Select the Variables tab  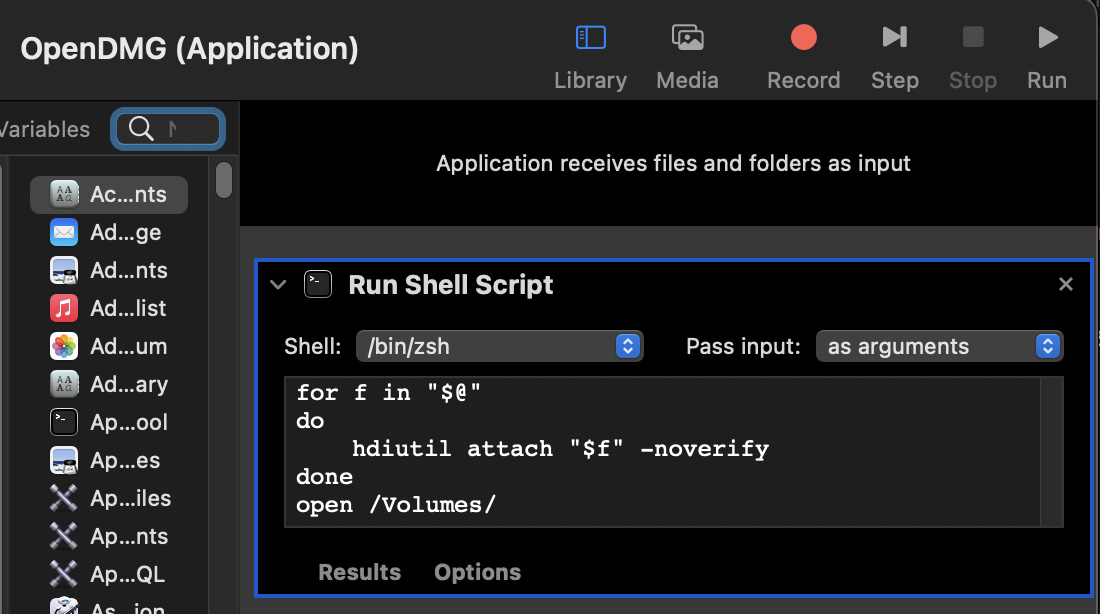(45, 129)
